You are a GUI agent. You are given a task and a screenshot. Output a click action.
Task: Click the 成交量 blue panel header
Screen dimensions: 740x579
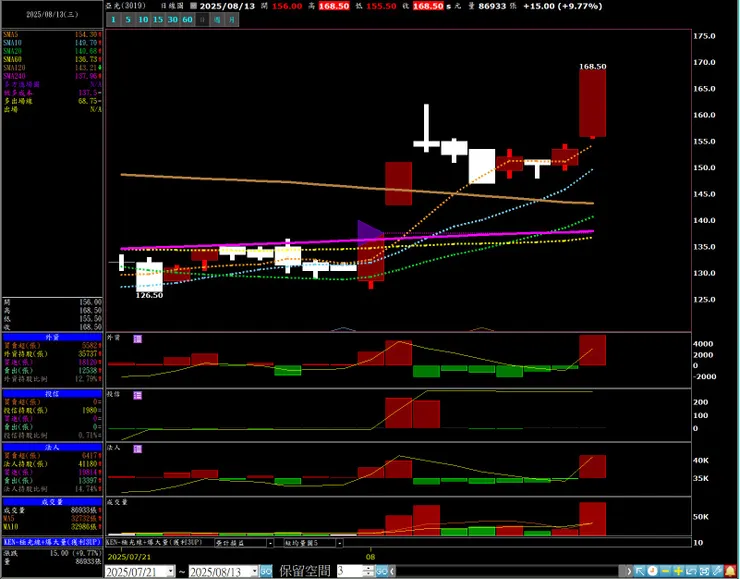(x=52, y=502)
